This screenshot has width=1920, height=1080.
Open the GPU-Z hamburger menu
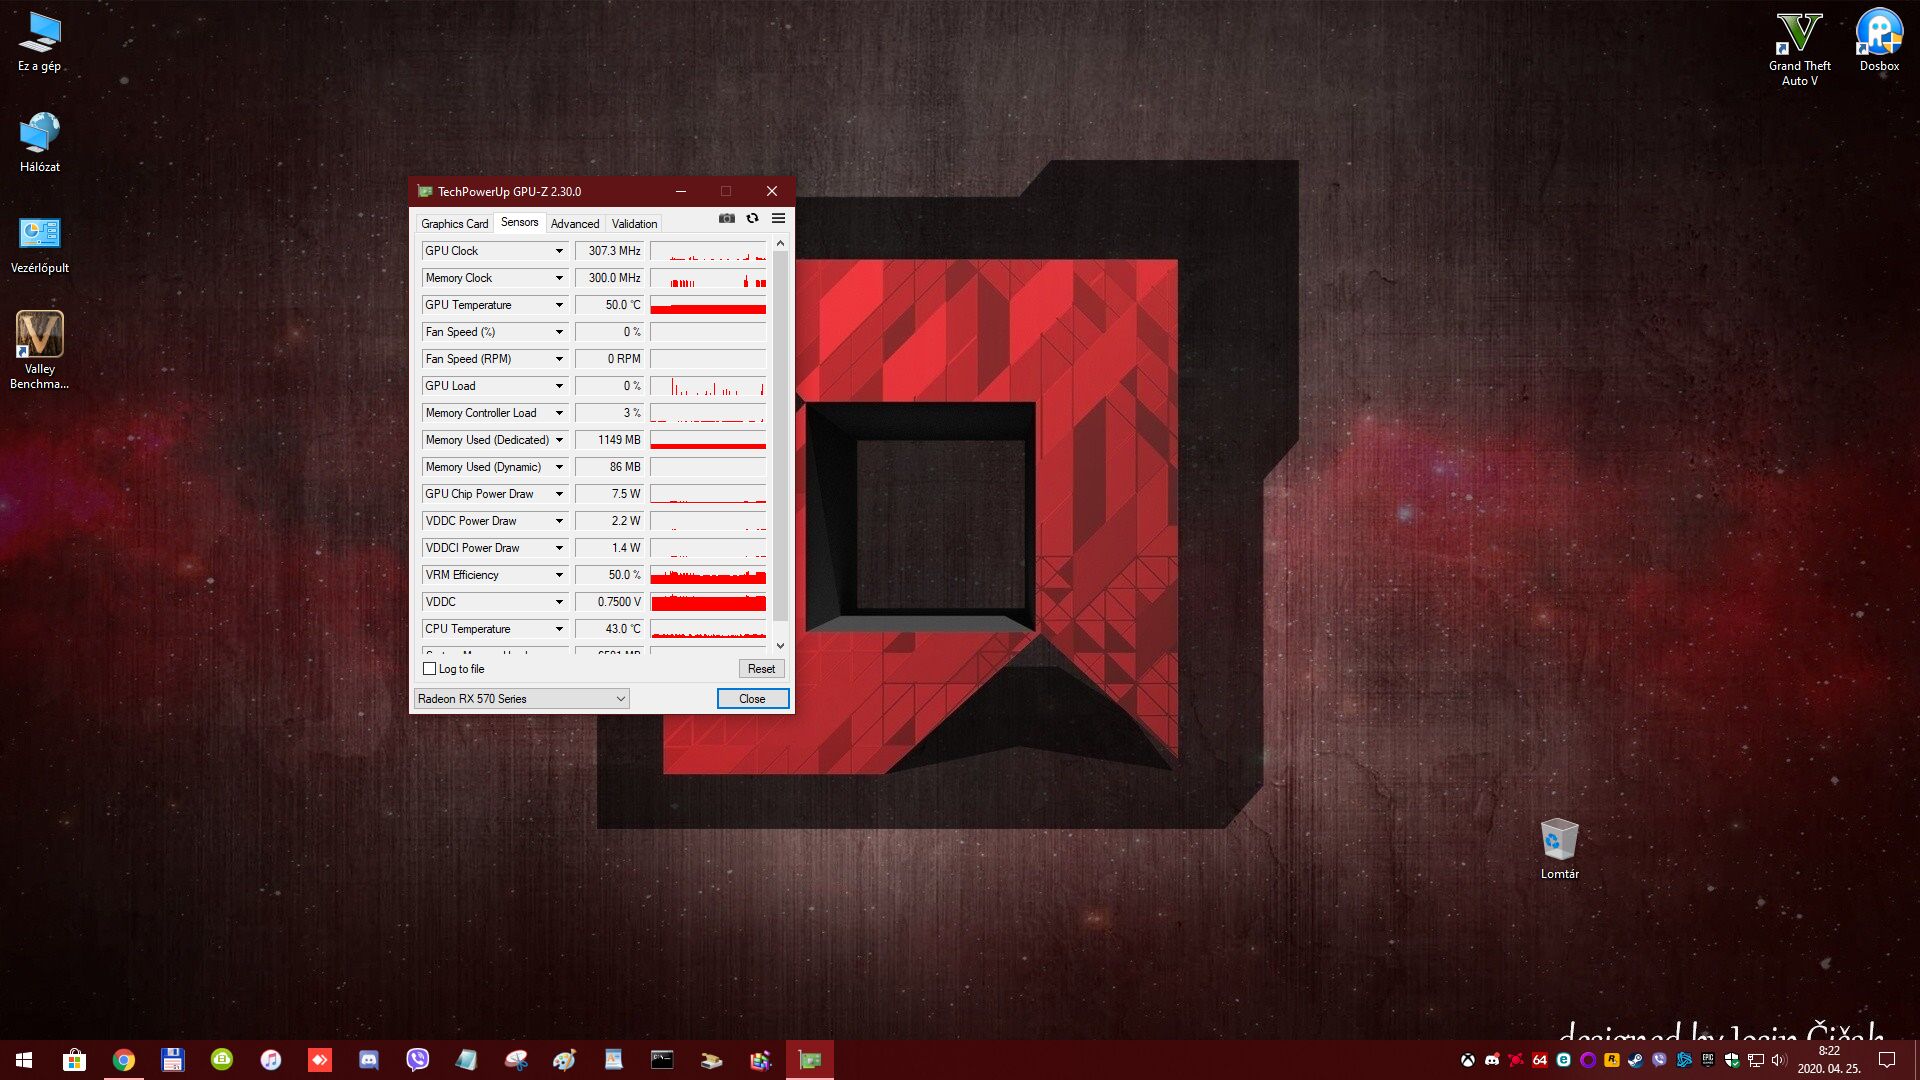[x=778, y=218]
